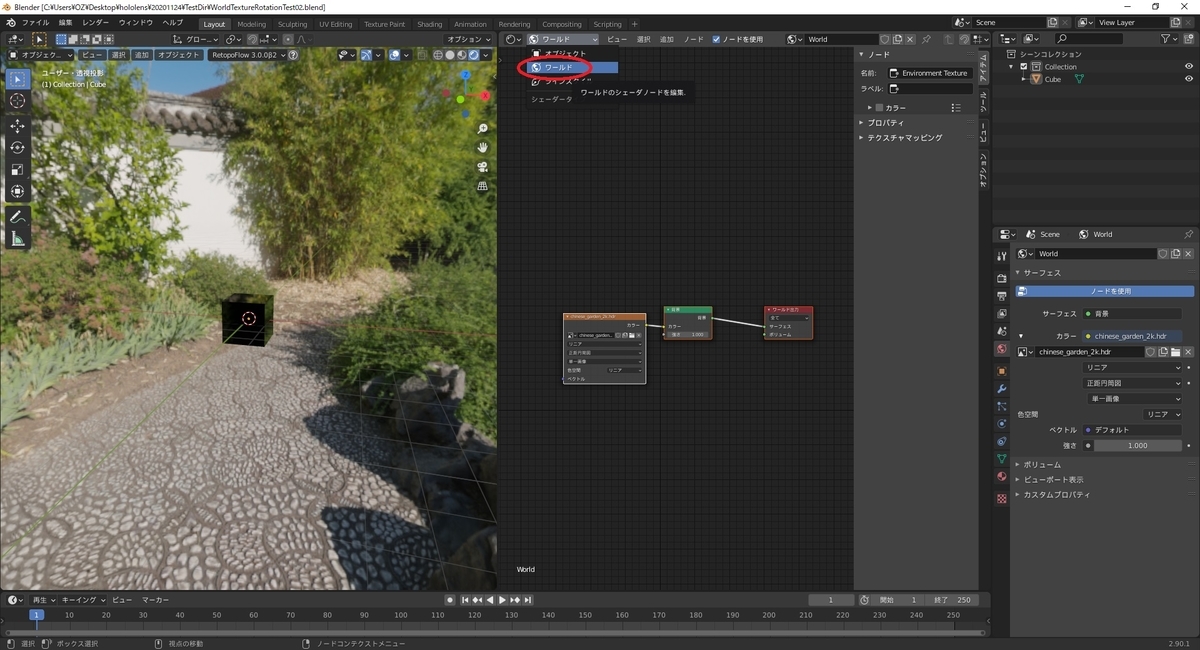Select the Move tool

tap(18, 126)
